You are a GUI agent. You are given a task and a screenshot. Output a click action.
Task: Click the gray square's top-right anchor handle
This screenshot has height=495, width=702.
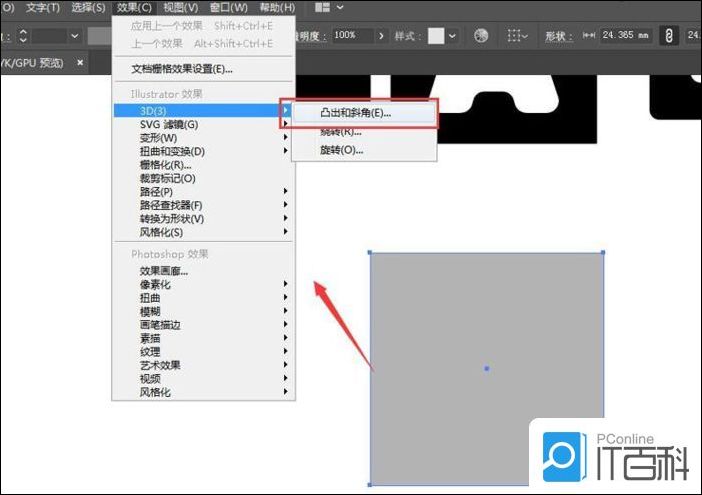[603, 253]
